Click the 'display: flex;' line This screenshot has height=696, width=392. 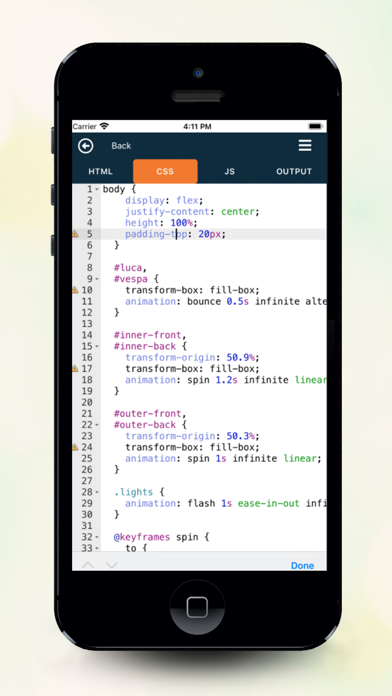pyautogui.click(x=164, y=200)
